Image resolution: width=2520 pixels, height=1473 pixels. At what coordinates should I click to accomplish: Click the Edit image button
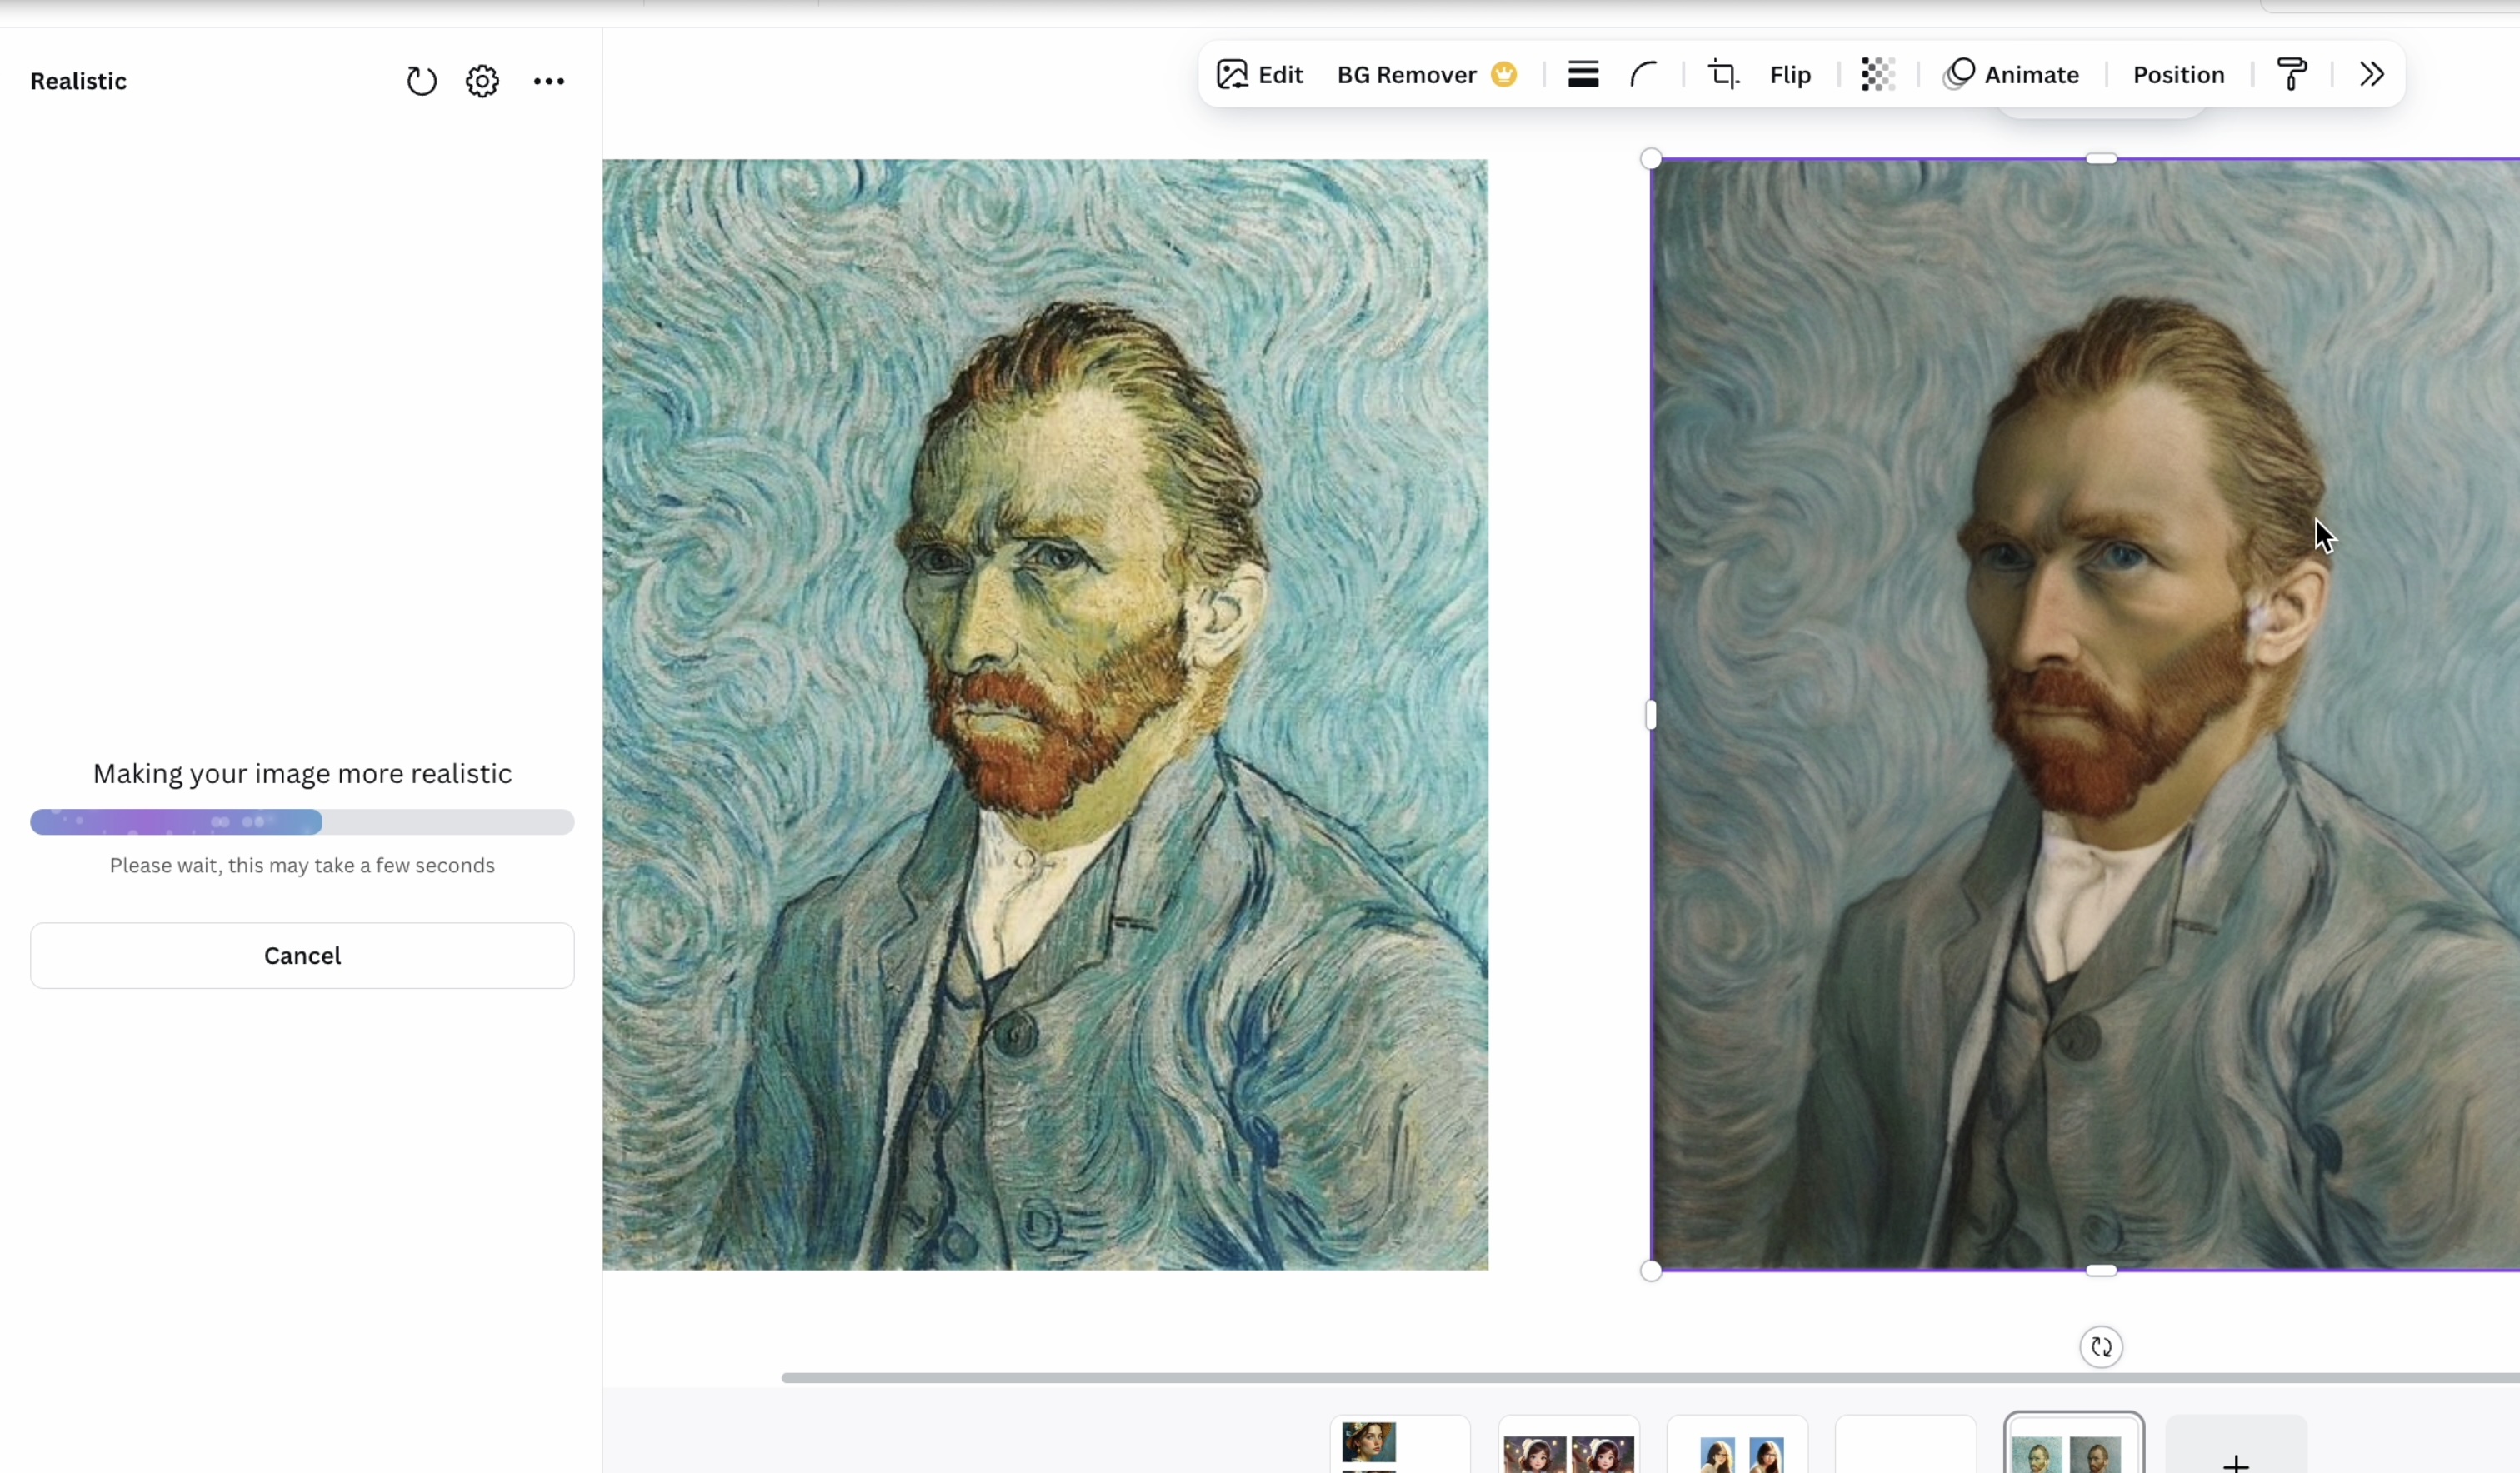point(1259,75)
